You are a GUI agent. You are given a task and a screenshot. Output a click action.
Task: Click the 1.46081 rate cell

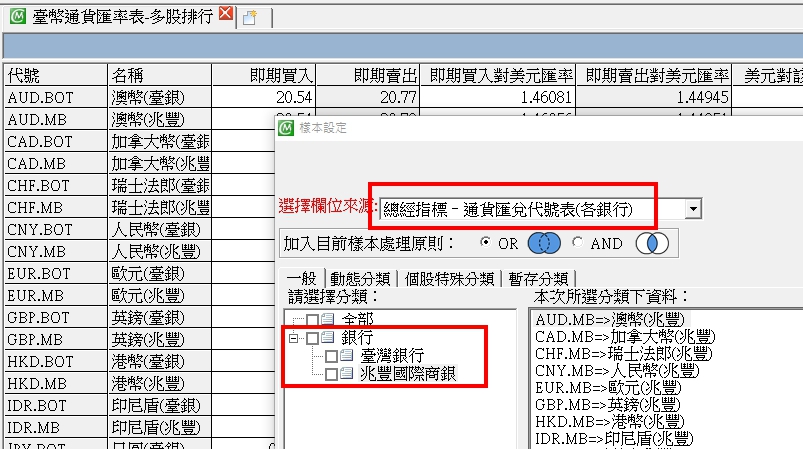(497, 97)
